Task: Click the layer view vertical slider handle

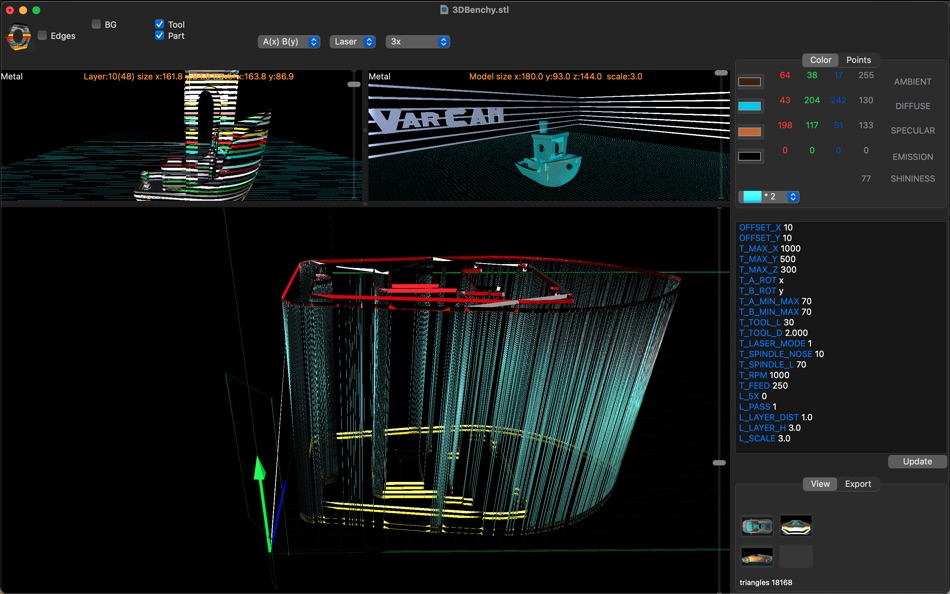Action: tap(354, 85)
